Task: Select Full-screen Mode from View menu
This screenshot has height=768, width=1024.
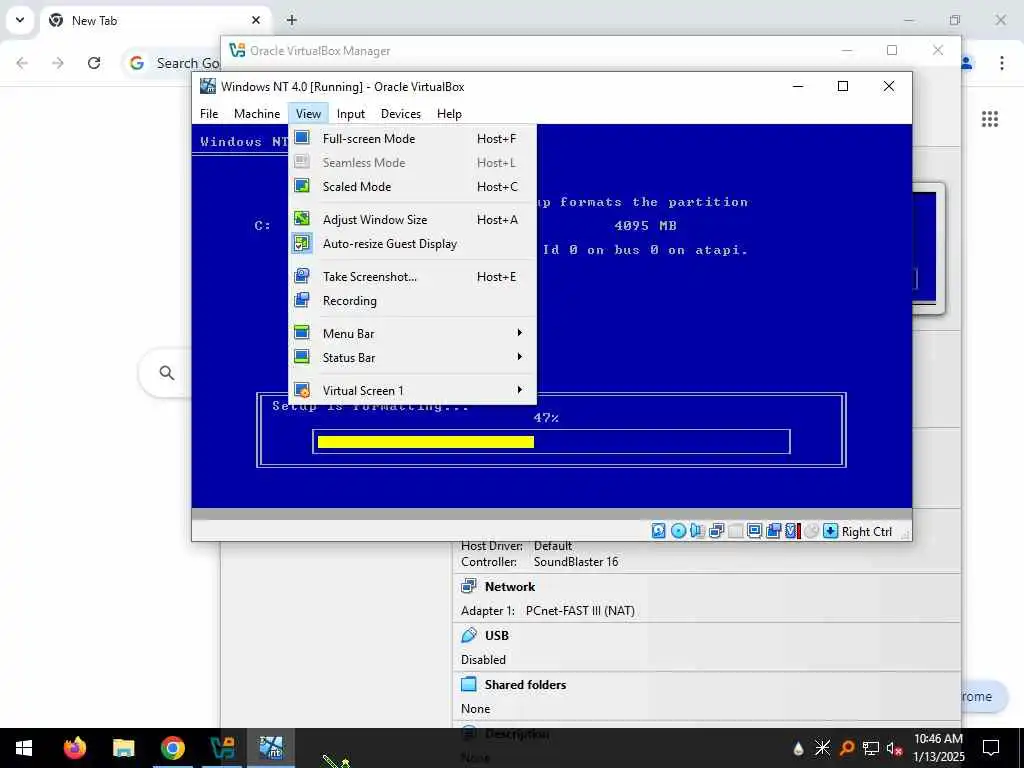Action: pyautogui.click(x=413, y=138)
